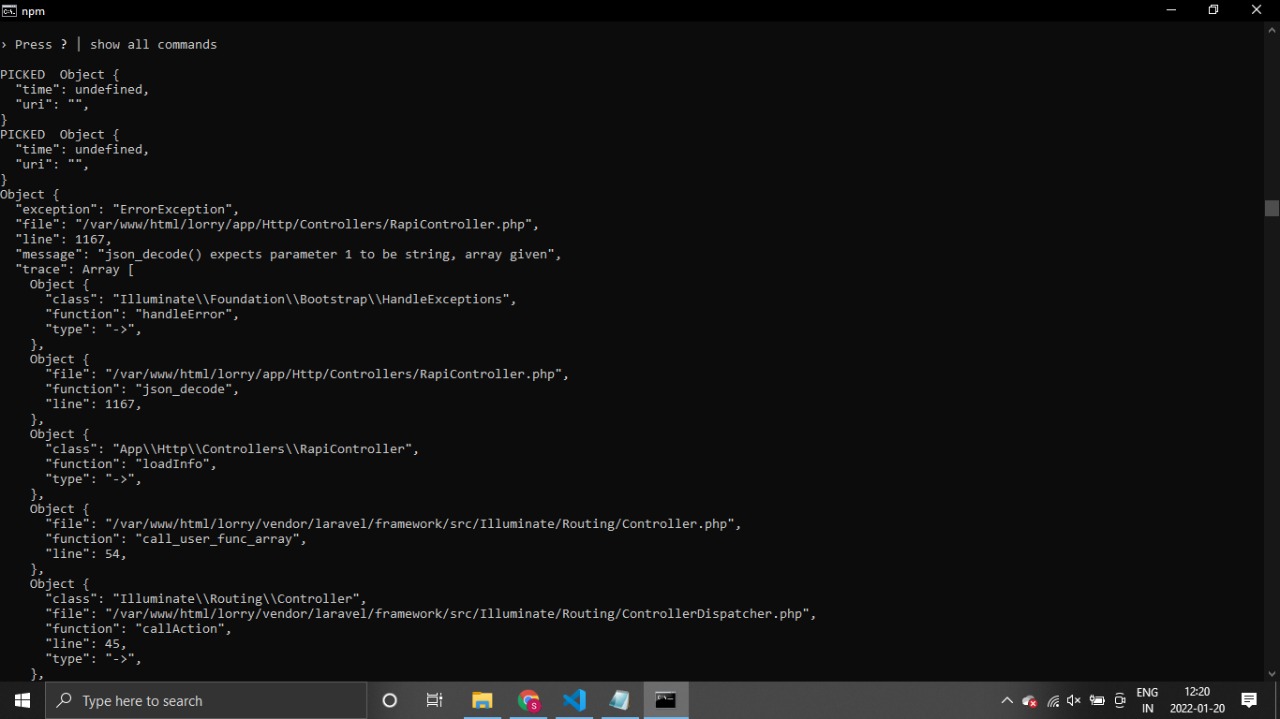Check battery status in the system tray
The width and height of the screenshot is (1280, 719).
(x=1097, y=701)
